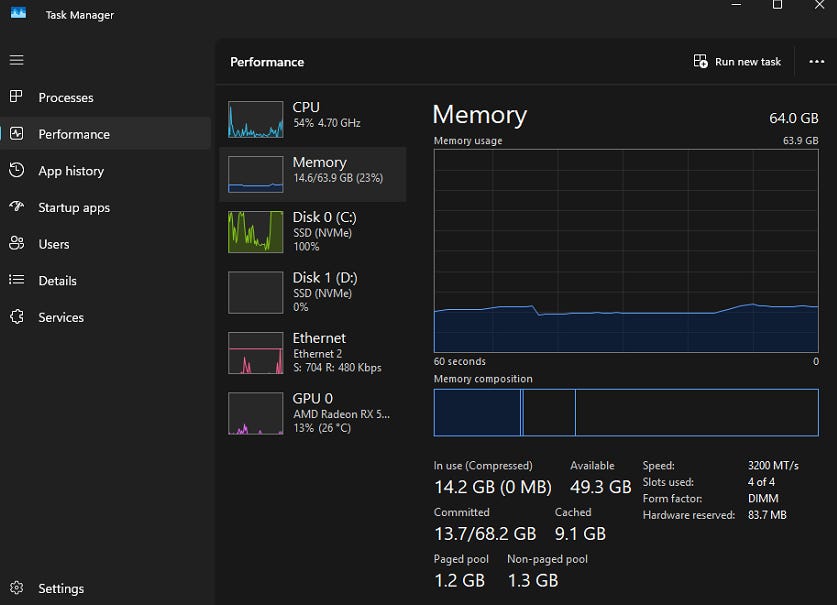Click the Performance heading title
The height and width of the screenshot is (605, 837).
click(x=267, y=62)
